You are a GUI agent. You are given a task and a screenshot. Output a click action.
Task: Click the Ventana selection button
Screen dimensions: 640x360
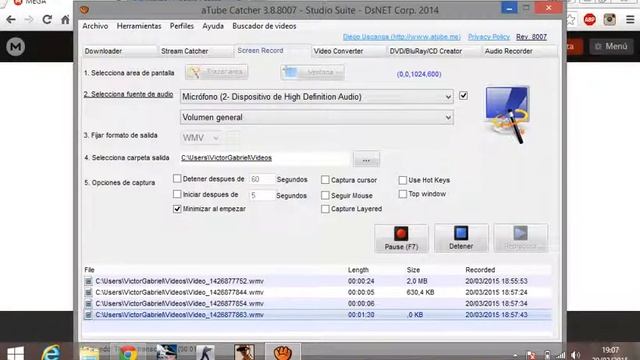(312, 72)
